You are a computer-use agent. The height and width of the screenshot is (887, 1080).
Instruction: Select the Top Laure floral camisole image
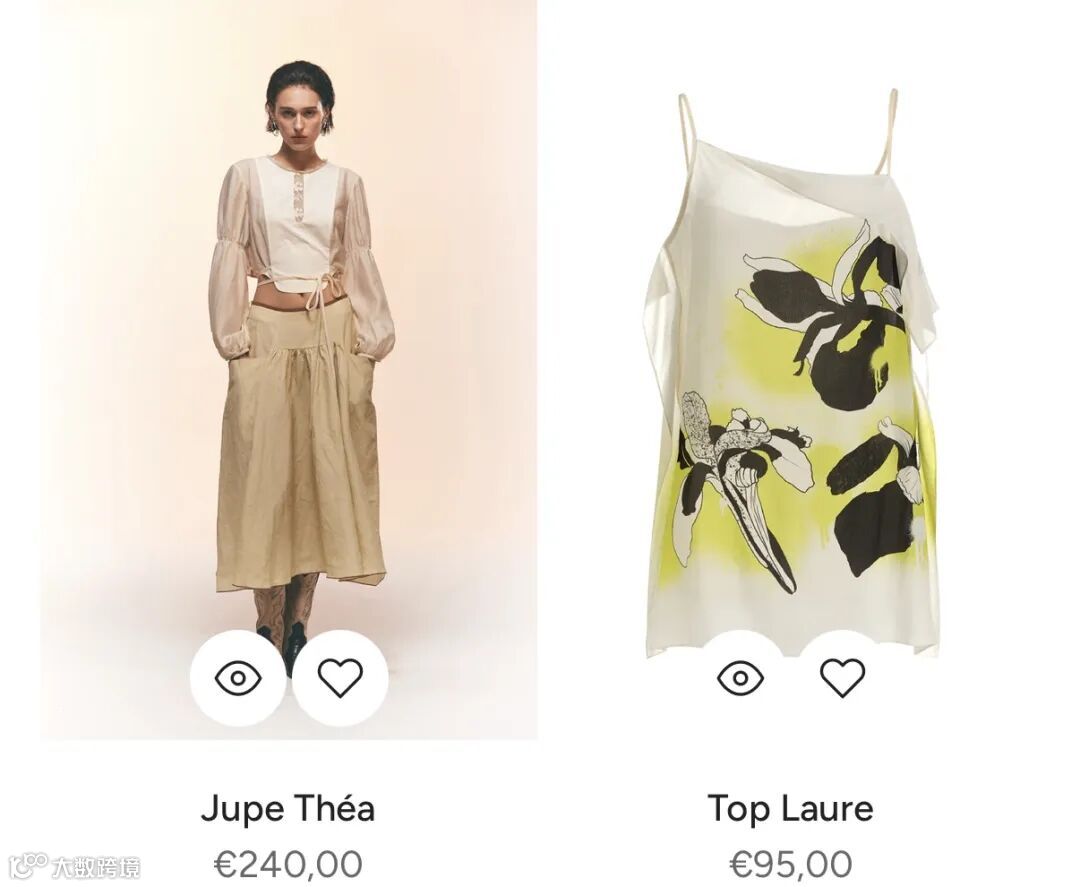792,372
